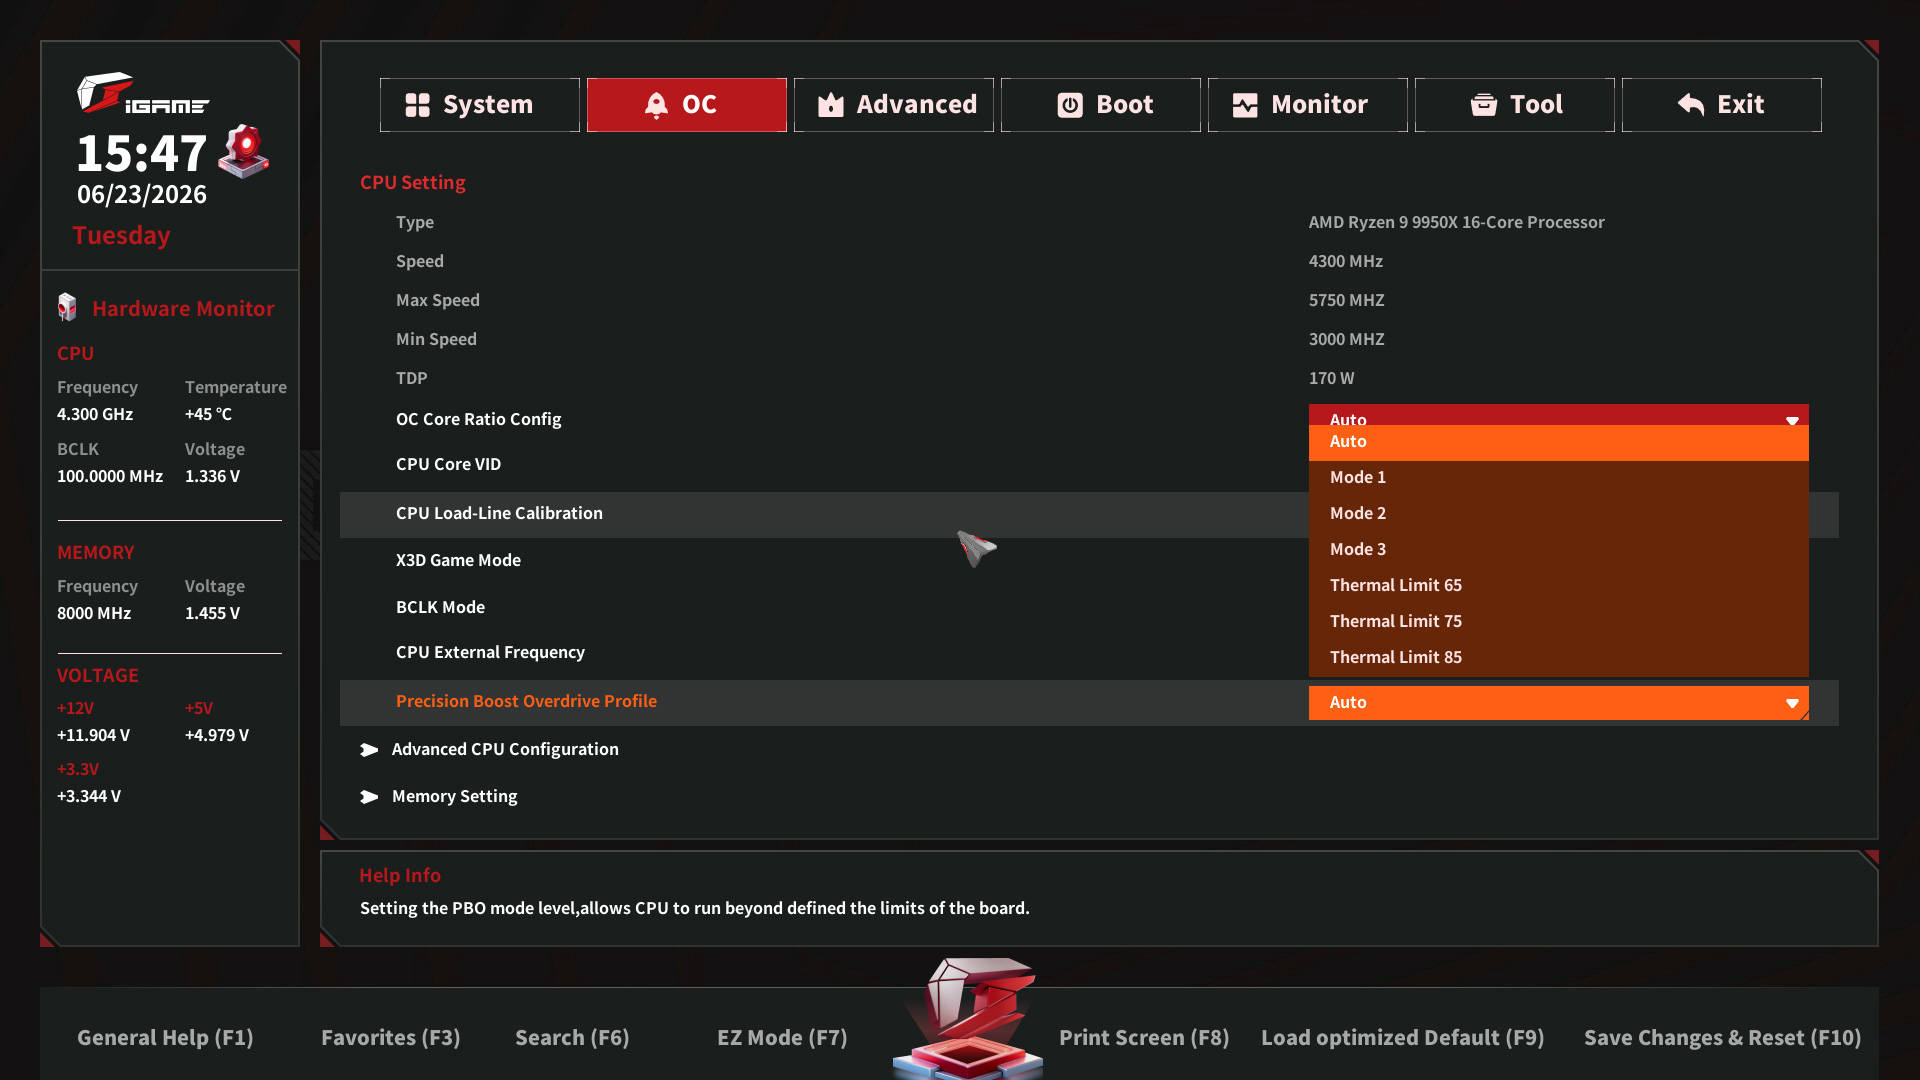Select the CPU External Frequency setting
The image size is (1920, 1080).
tap(490, 653)
